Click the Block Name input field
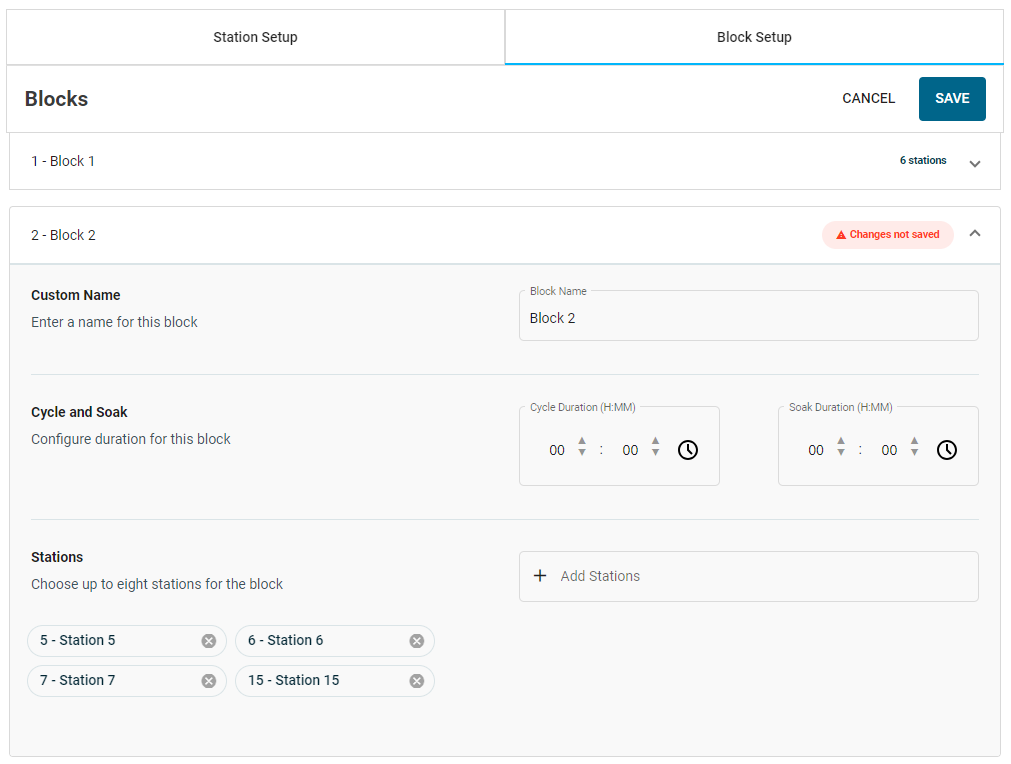The image size is (1011, 764). 748,318
